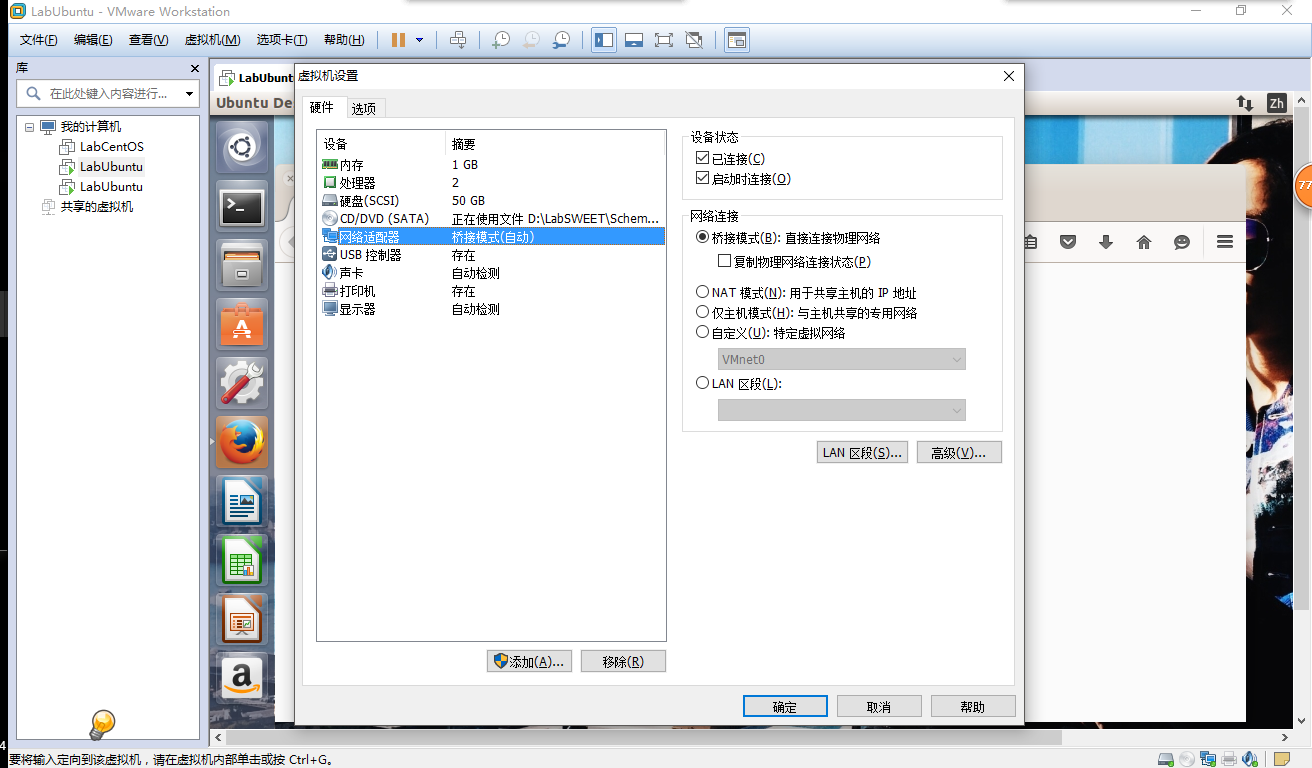Click the 高级(V)... button
Screen dimensions: 1312x768
pos(959,453)
